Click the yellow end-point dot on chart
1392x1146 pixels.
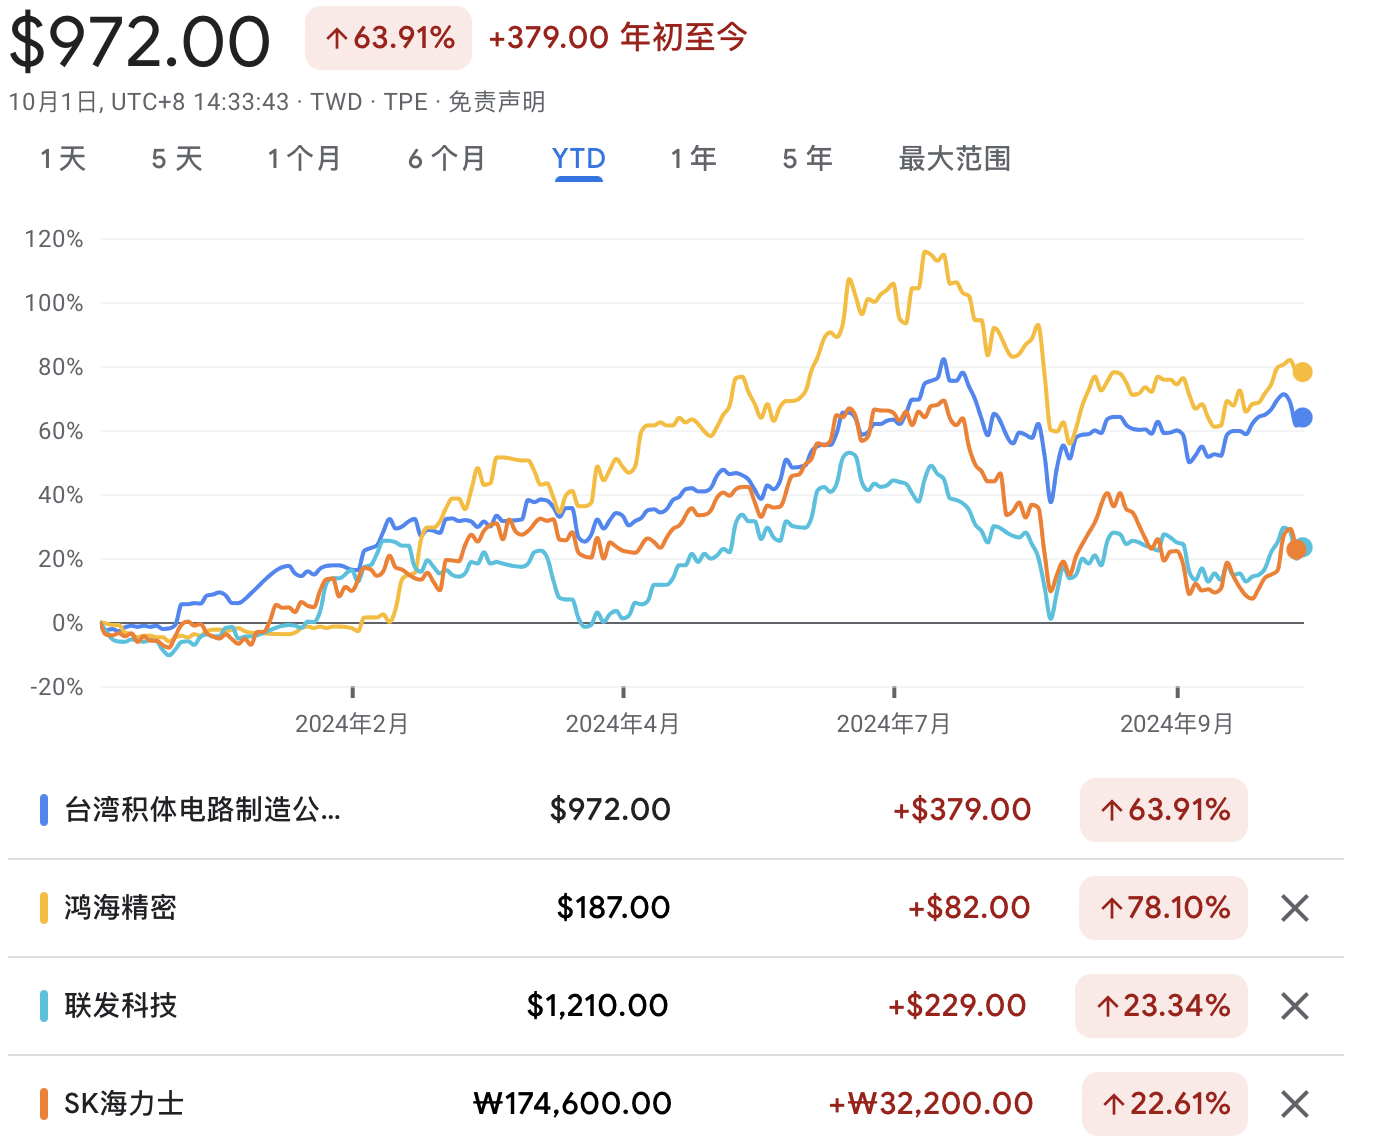point(1302,372)
